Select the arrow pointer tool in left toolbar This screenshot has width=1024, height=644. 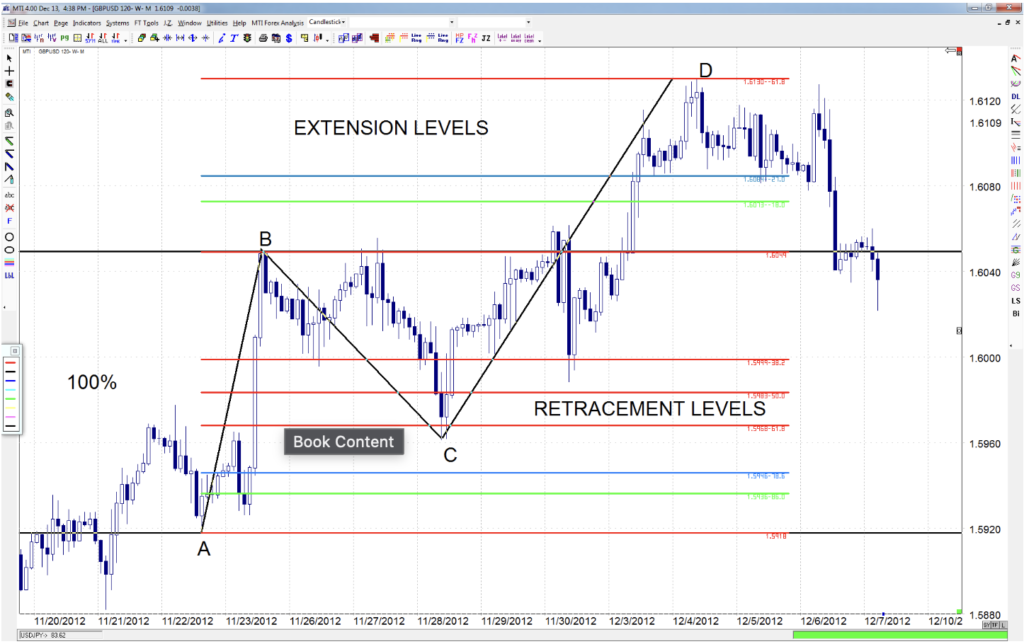click(10, 59)
